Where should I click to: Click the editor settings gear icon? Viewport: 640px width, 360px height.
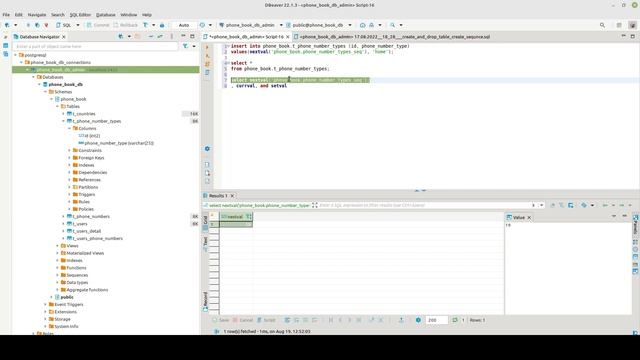[x=207, y=149]
